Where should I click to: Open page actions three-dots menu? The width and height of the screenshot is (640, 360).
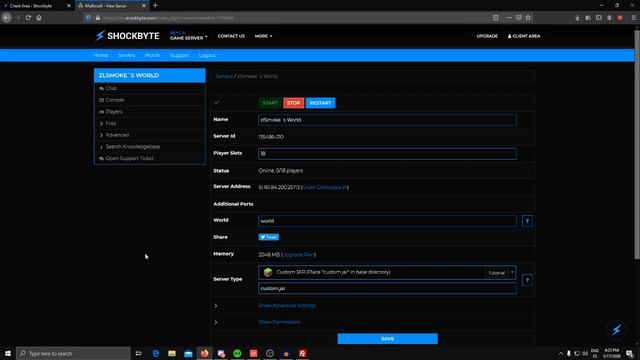pos(509,18)
